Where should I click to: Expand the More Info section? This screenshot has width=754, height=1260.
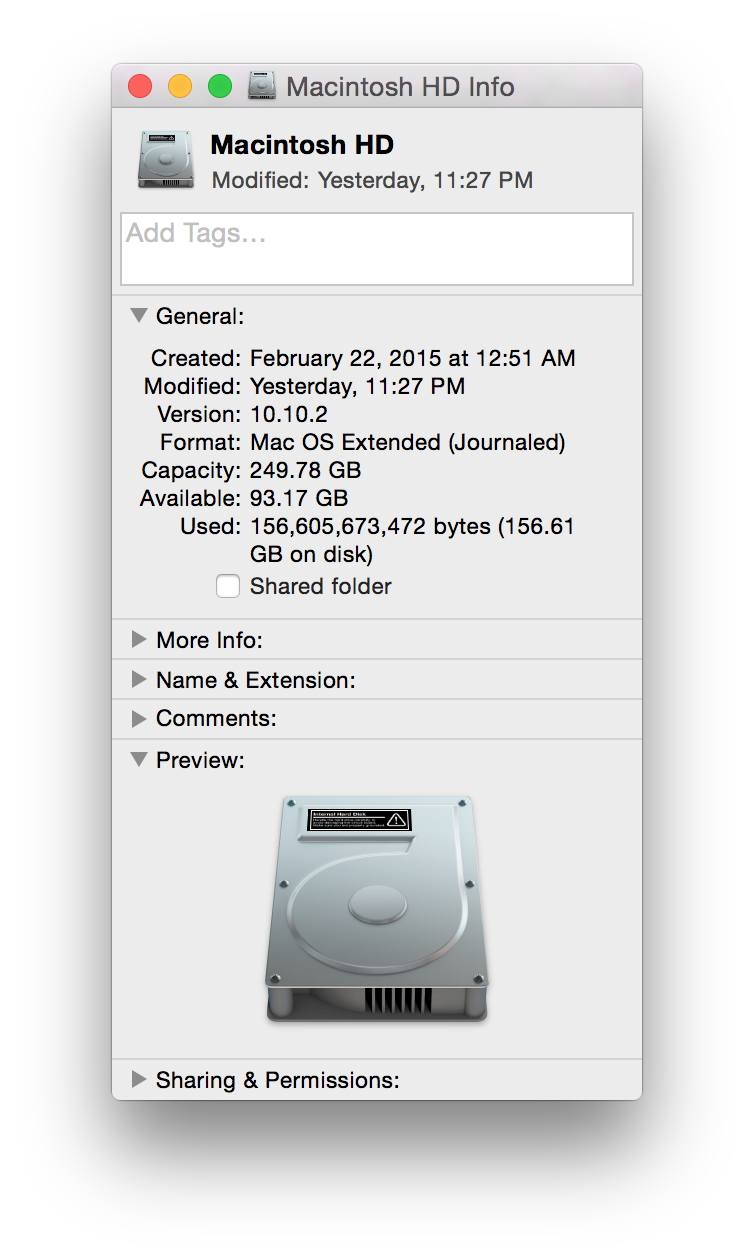(139, 639)
